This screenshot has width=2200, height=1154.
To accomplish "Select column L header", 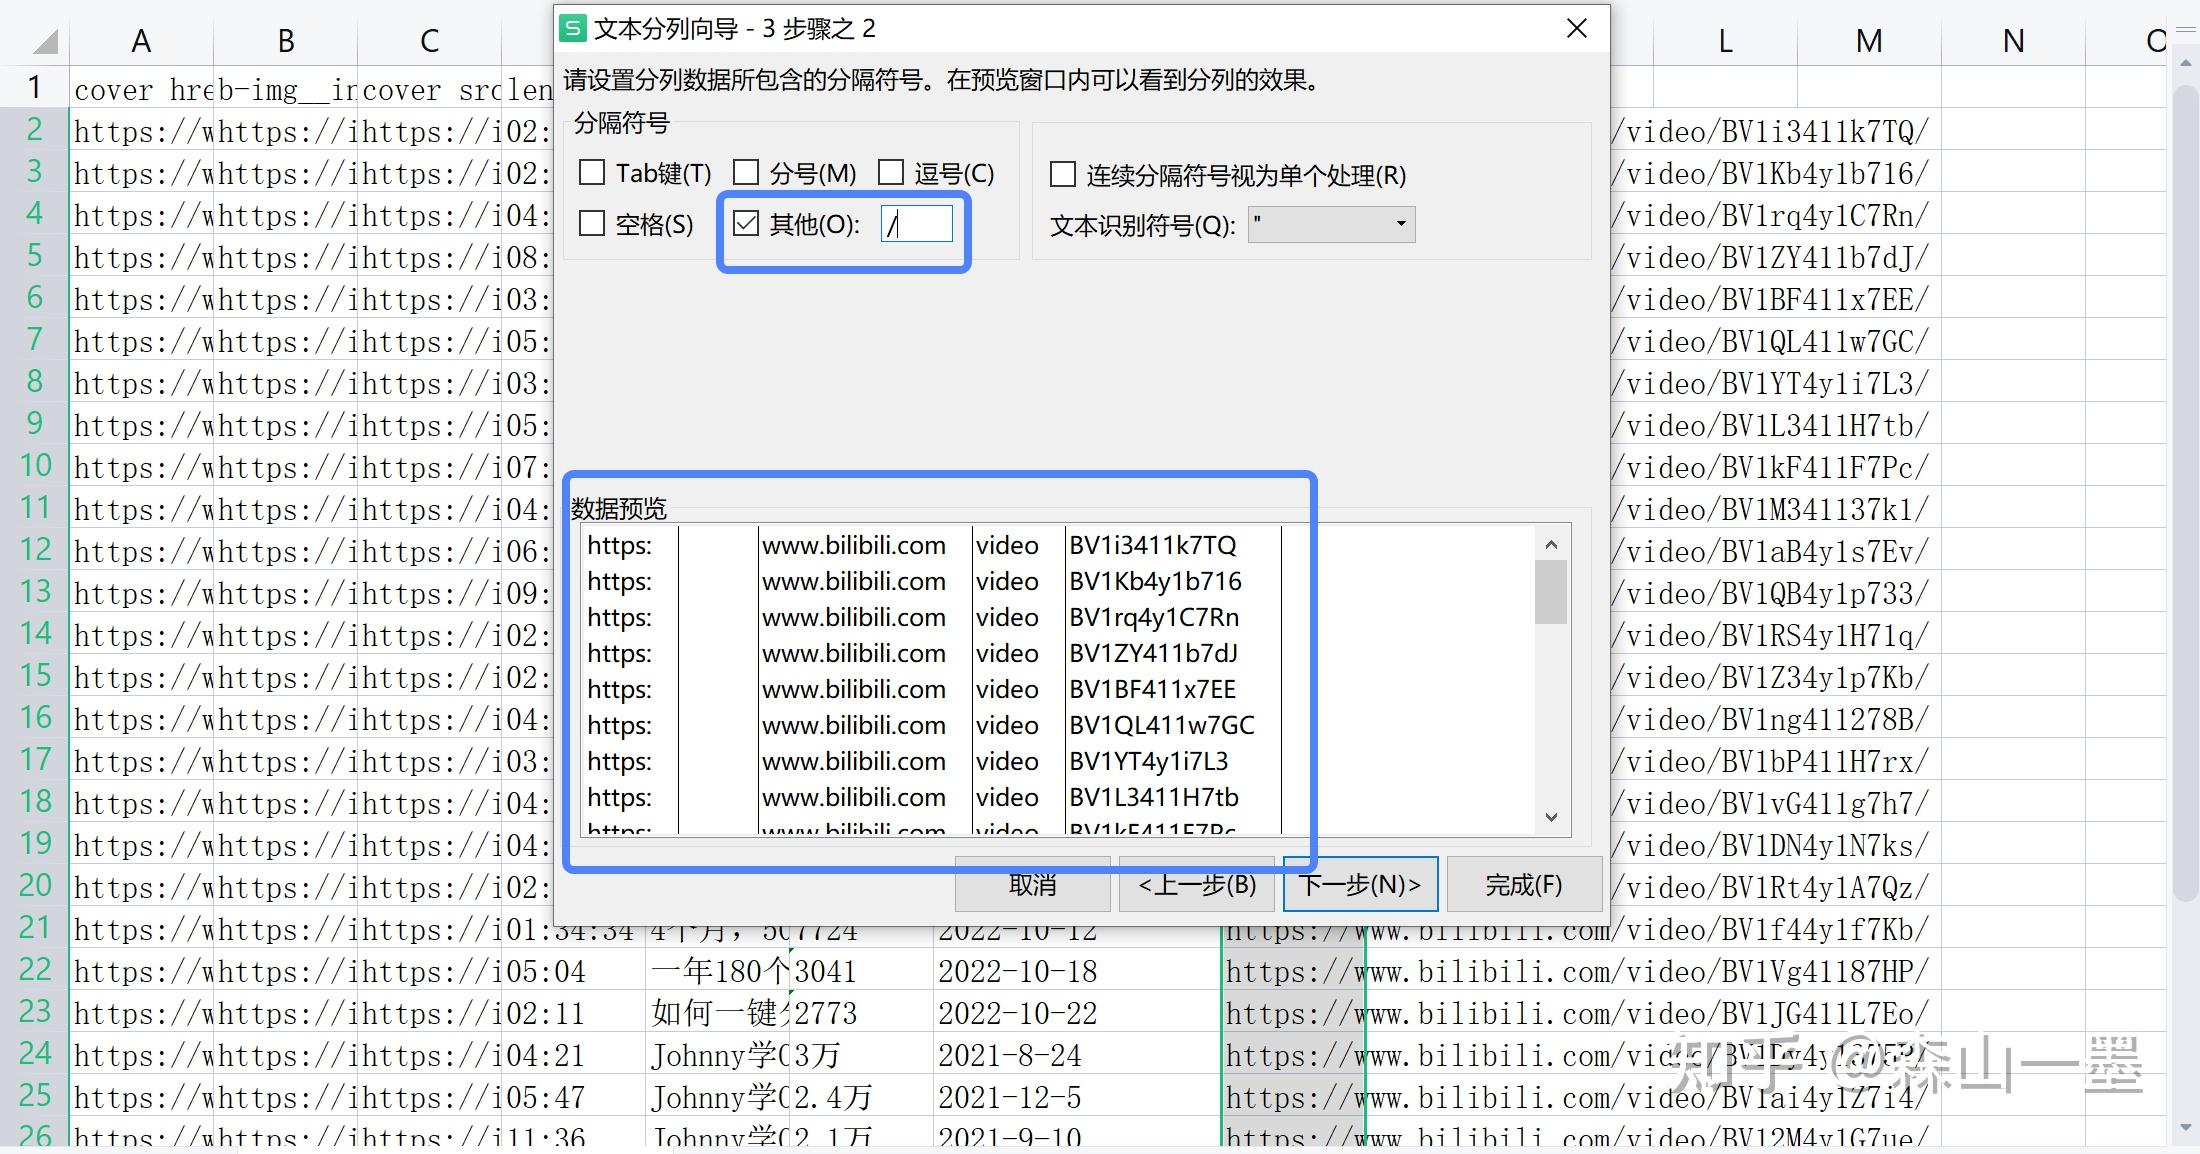I will click(1725, 41).
